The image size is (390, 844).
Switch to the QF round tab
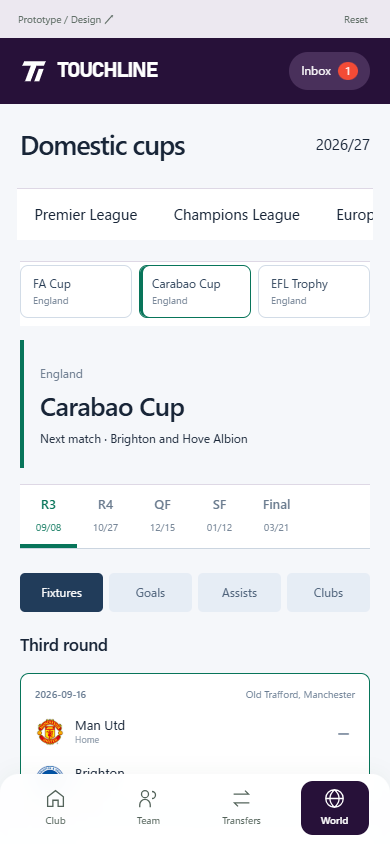(162, 516)
